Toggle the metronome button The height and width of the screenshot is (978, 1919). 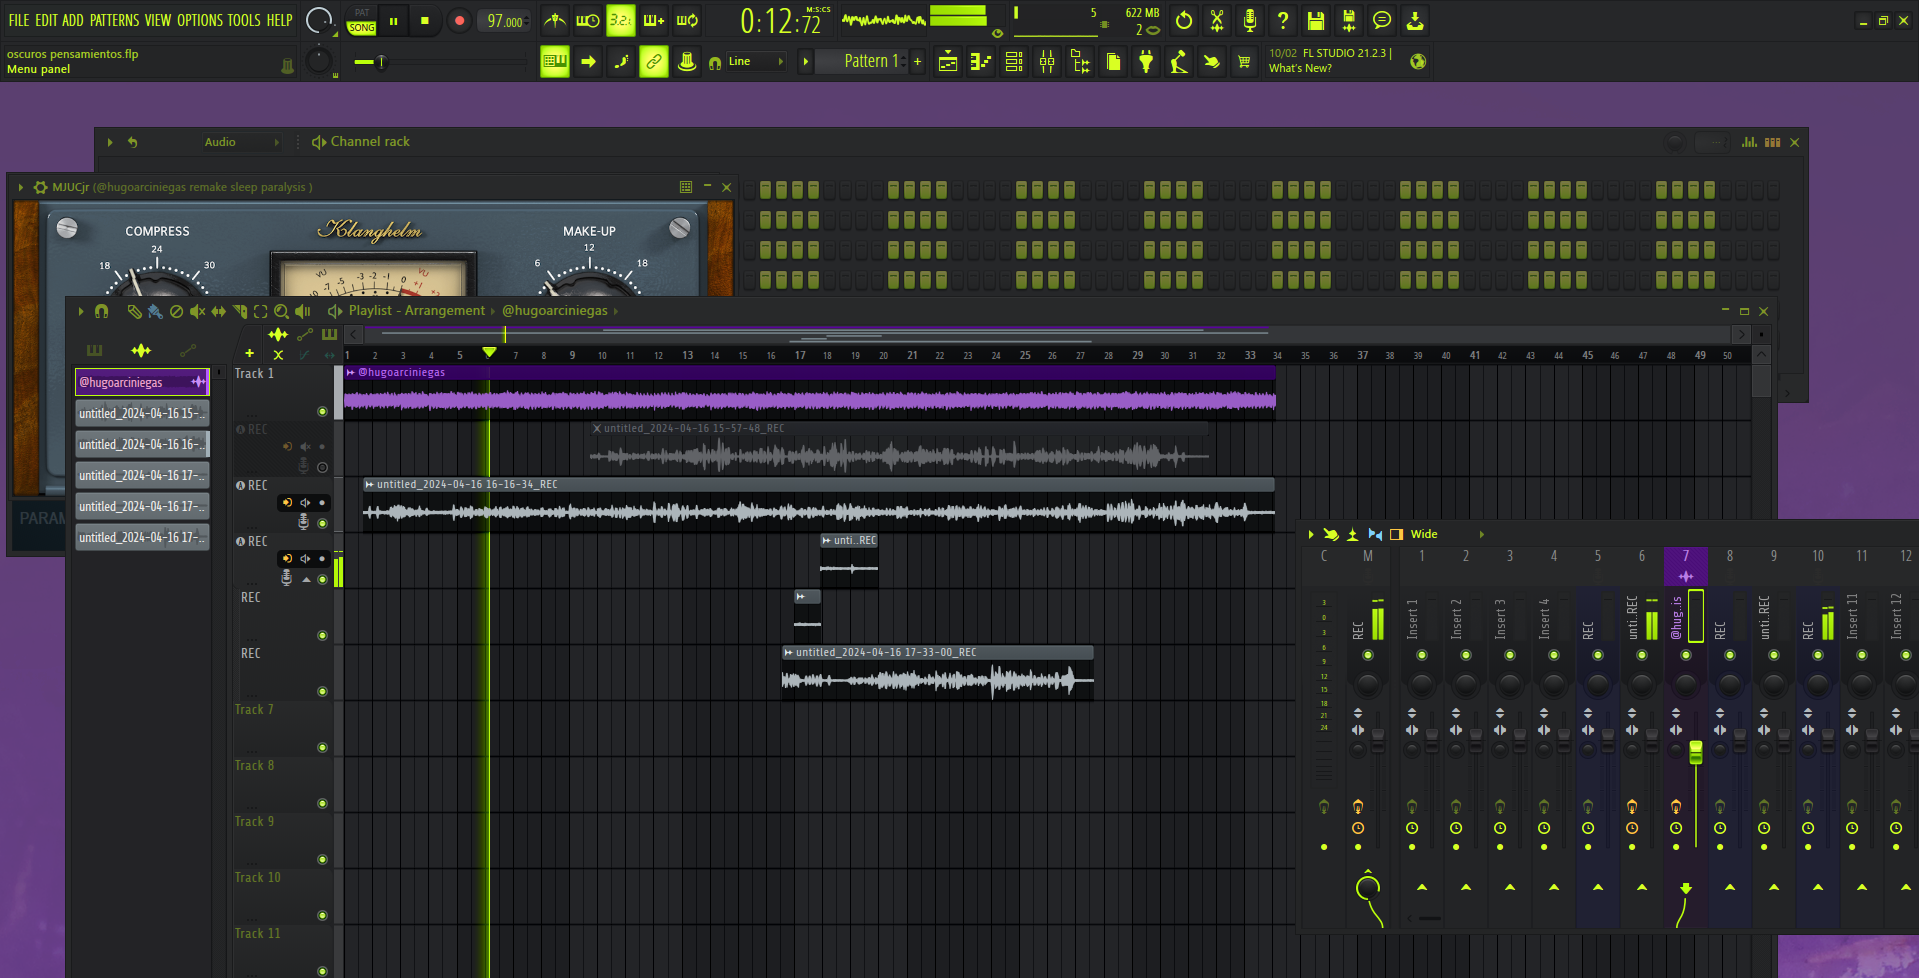[554, 20]
